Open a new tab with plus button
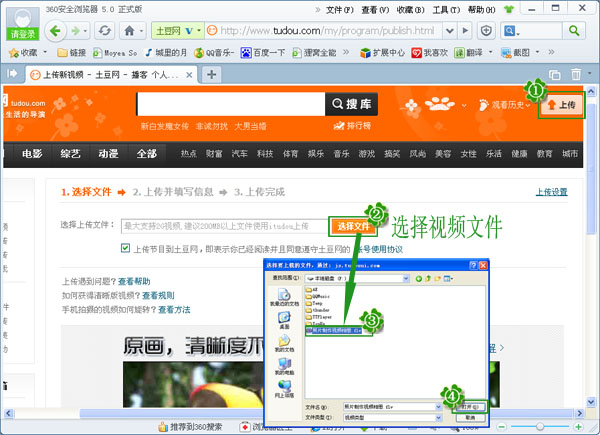 [211, 74]
